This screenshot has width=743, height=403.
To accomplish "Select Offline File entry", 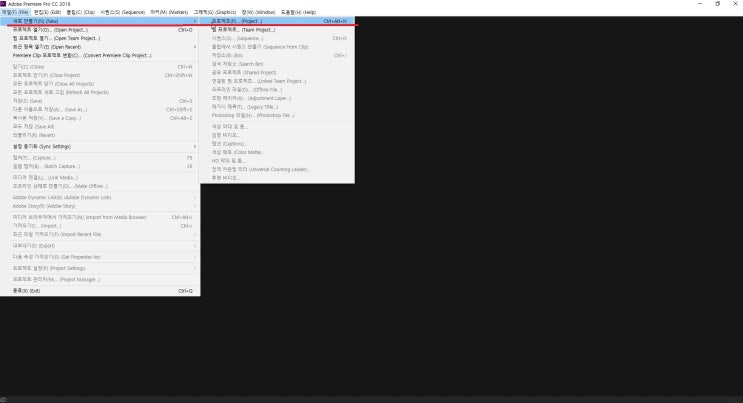I will 277,90.
